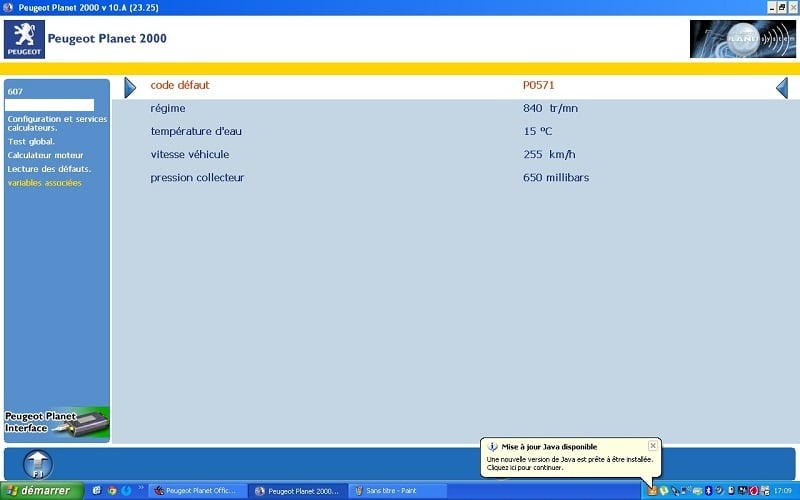The width and height of the screenshot is (800, 500).
Task: Select the code défaut row label
Action: (x=180, y=85)
